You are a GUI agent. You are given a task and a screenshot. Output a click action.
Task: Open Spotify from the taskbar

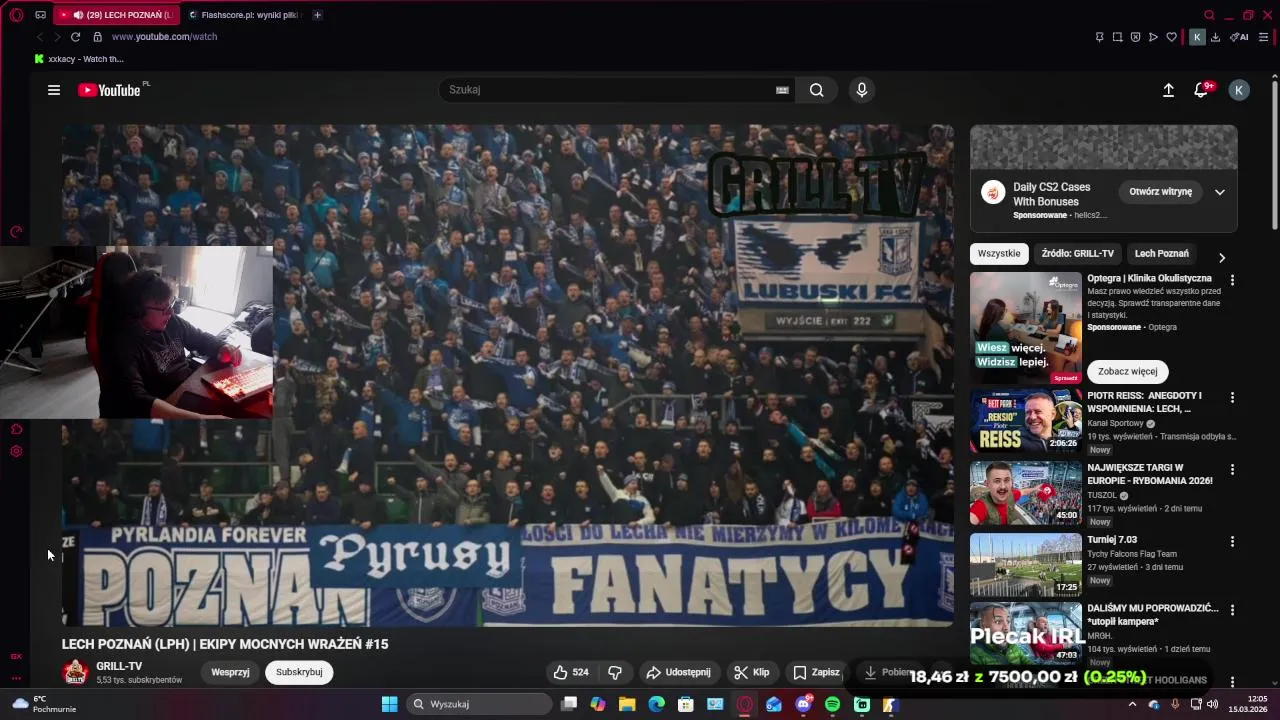click(832, 704)
